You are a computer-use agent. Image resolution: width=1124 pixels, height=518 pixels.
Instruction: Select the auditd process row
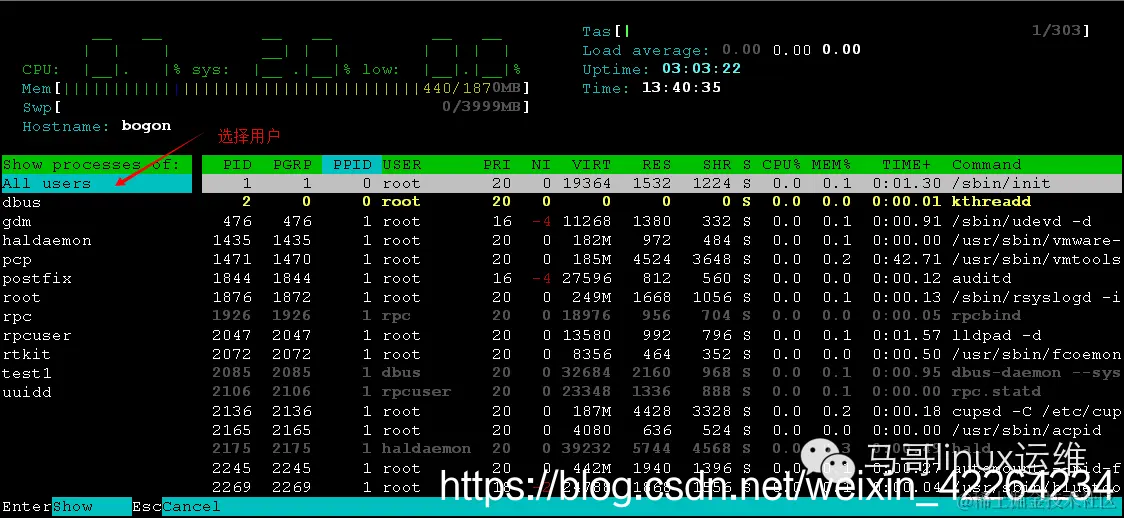(663, 279)
